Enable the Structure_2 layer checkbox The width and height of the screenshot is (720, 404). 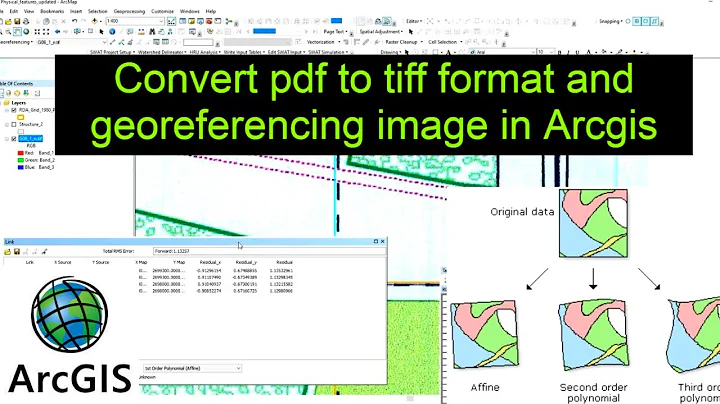[x=14, y=124]
